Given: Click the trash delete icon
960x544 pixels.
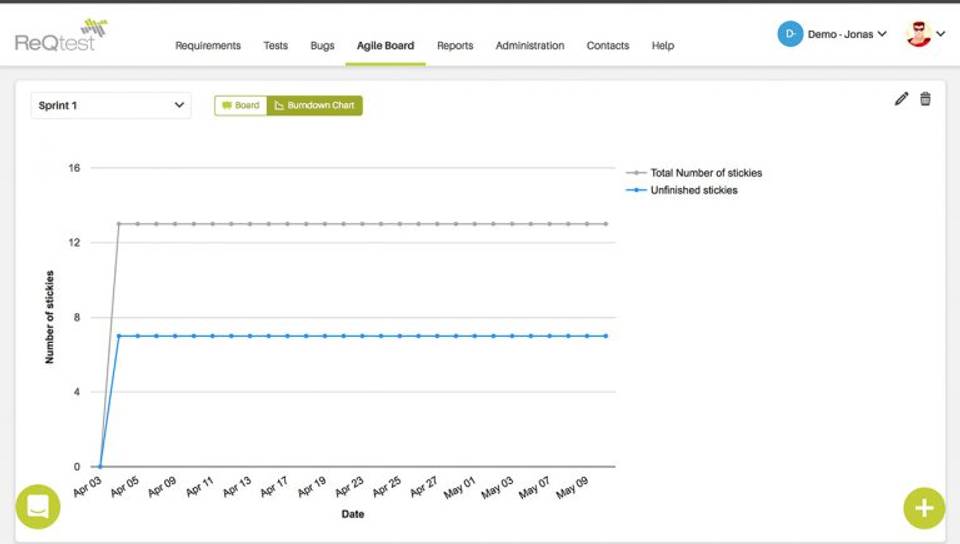Looking at the screenshot, I should tap(925, 99).
